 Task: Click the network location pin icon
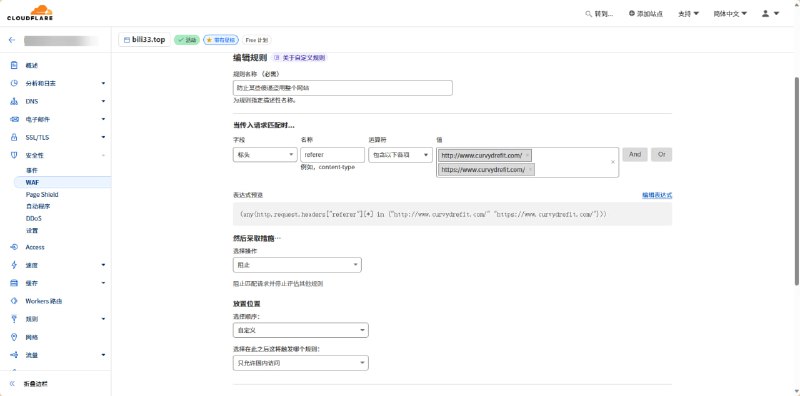(x=14, y=337)
